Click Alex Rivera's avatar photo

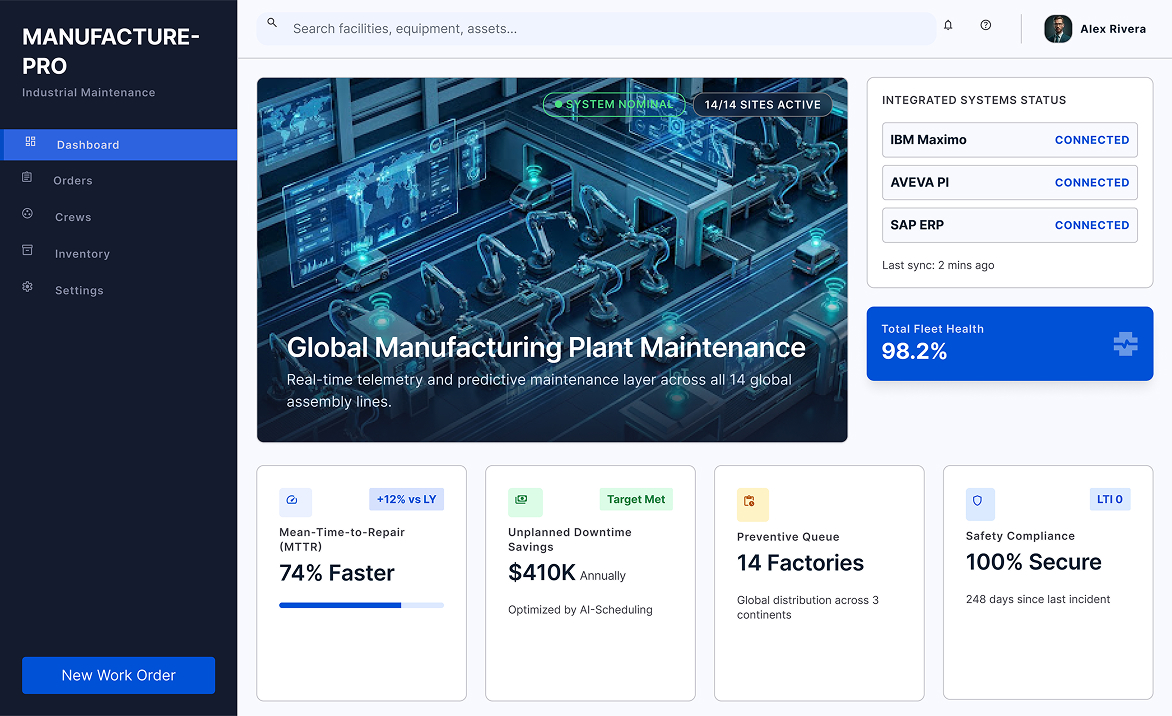1058,29
